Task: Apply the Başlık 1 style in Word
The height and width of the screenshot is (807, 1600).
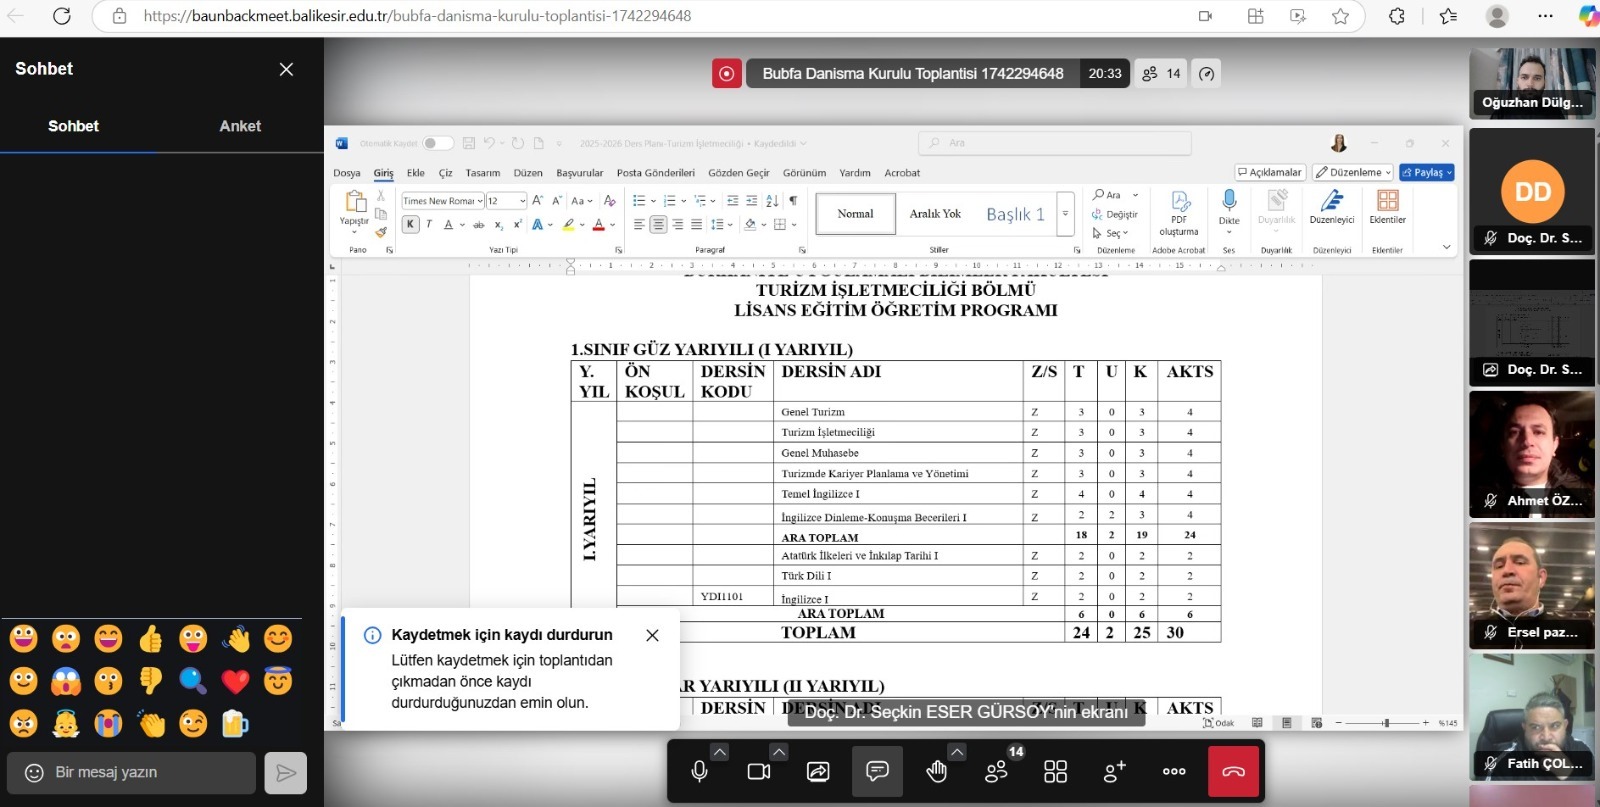Action: pos(1015,214)
